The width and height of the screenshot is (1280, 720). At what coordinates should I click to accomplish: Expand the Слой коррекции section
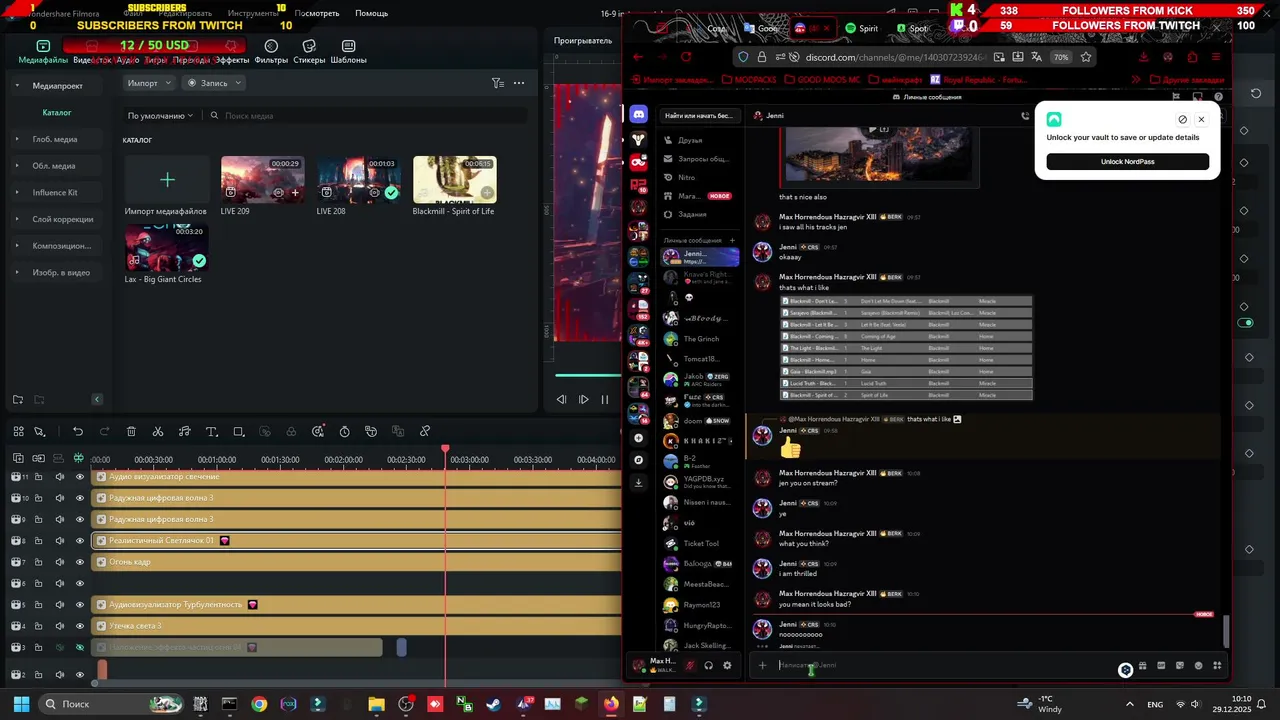(x=17, y=219)
